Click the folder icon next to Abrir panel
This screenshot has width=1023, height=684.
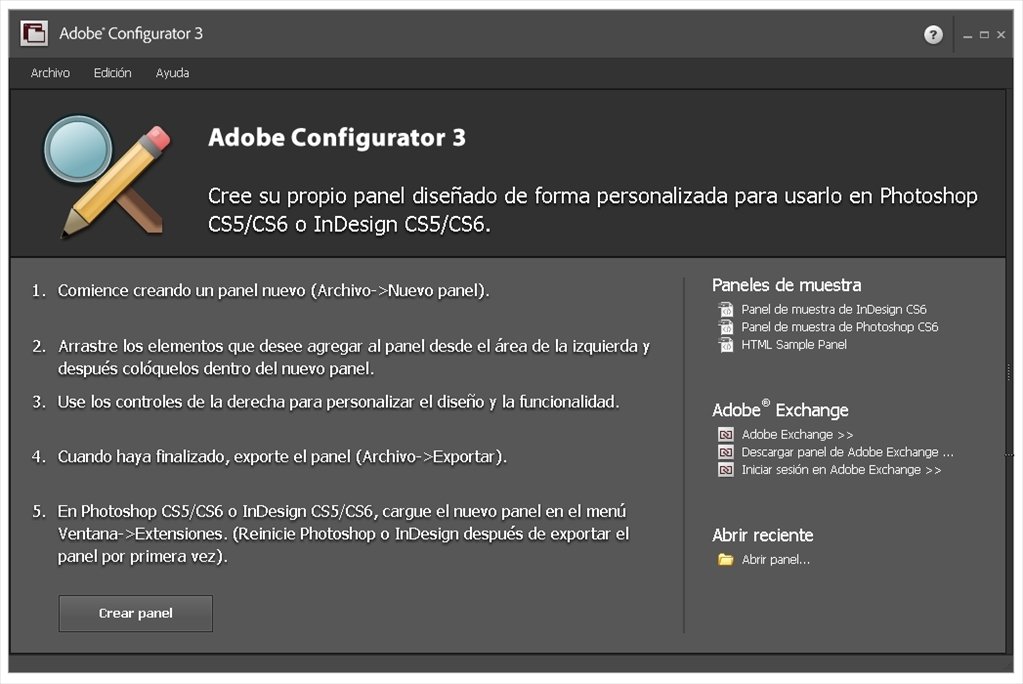click(725, 559)
